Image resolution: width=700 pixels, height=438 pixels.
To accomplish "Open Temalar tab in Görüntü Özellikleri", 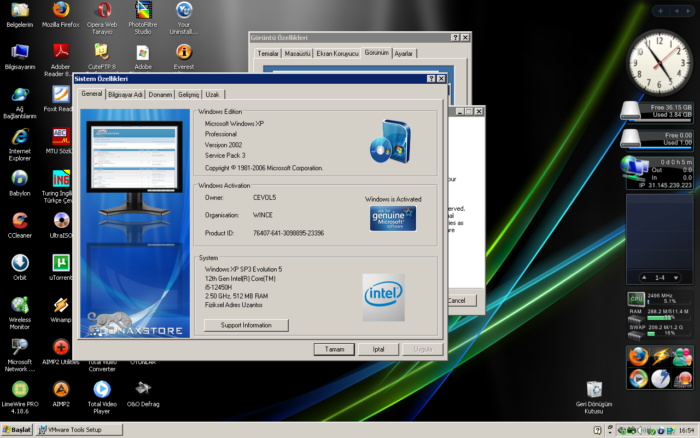I will tap(268, 54).
